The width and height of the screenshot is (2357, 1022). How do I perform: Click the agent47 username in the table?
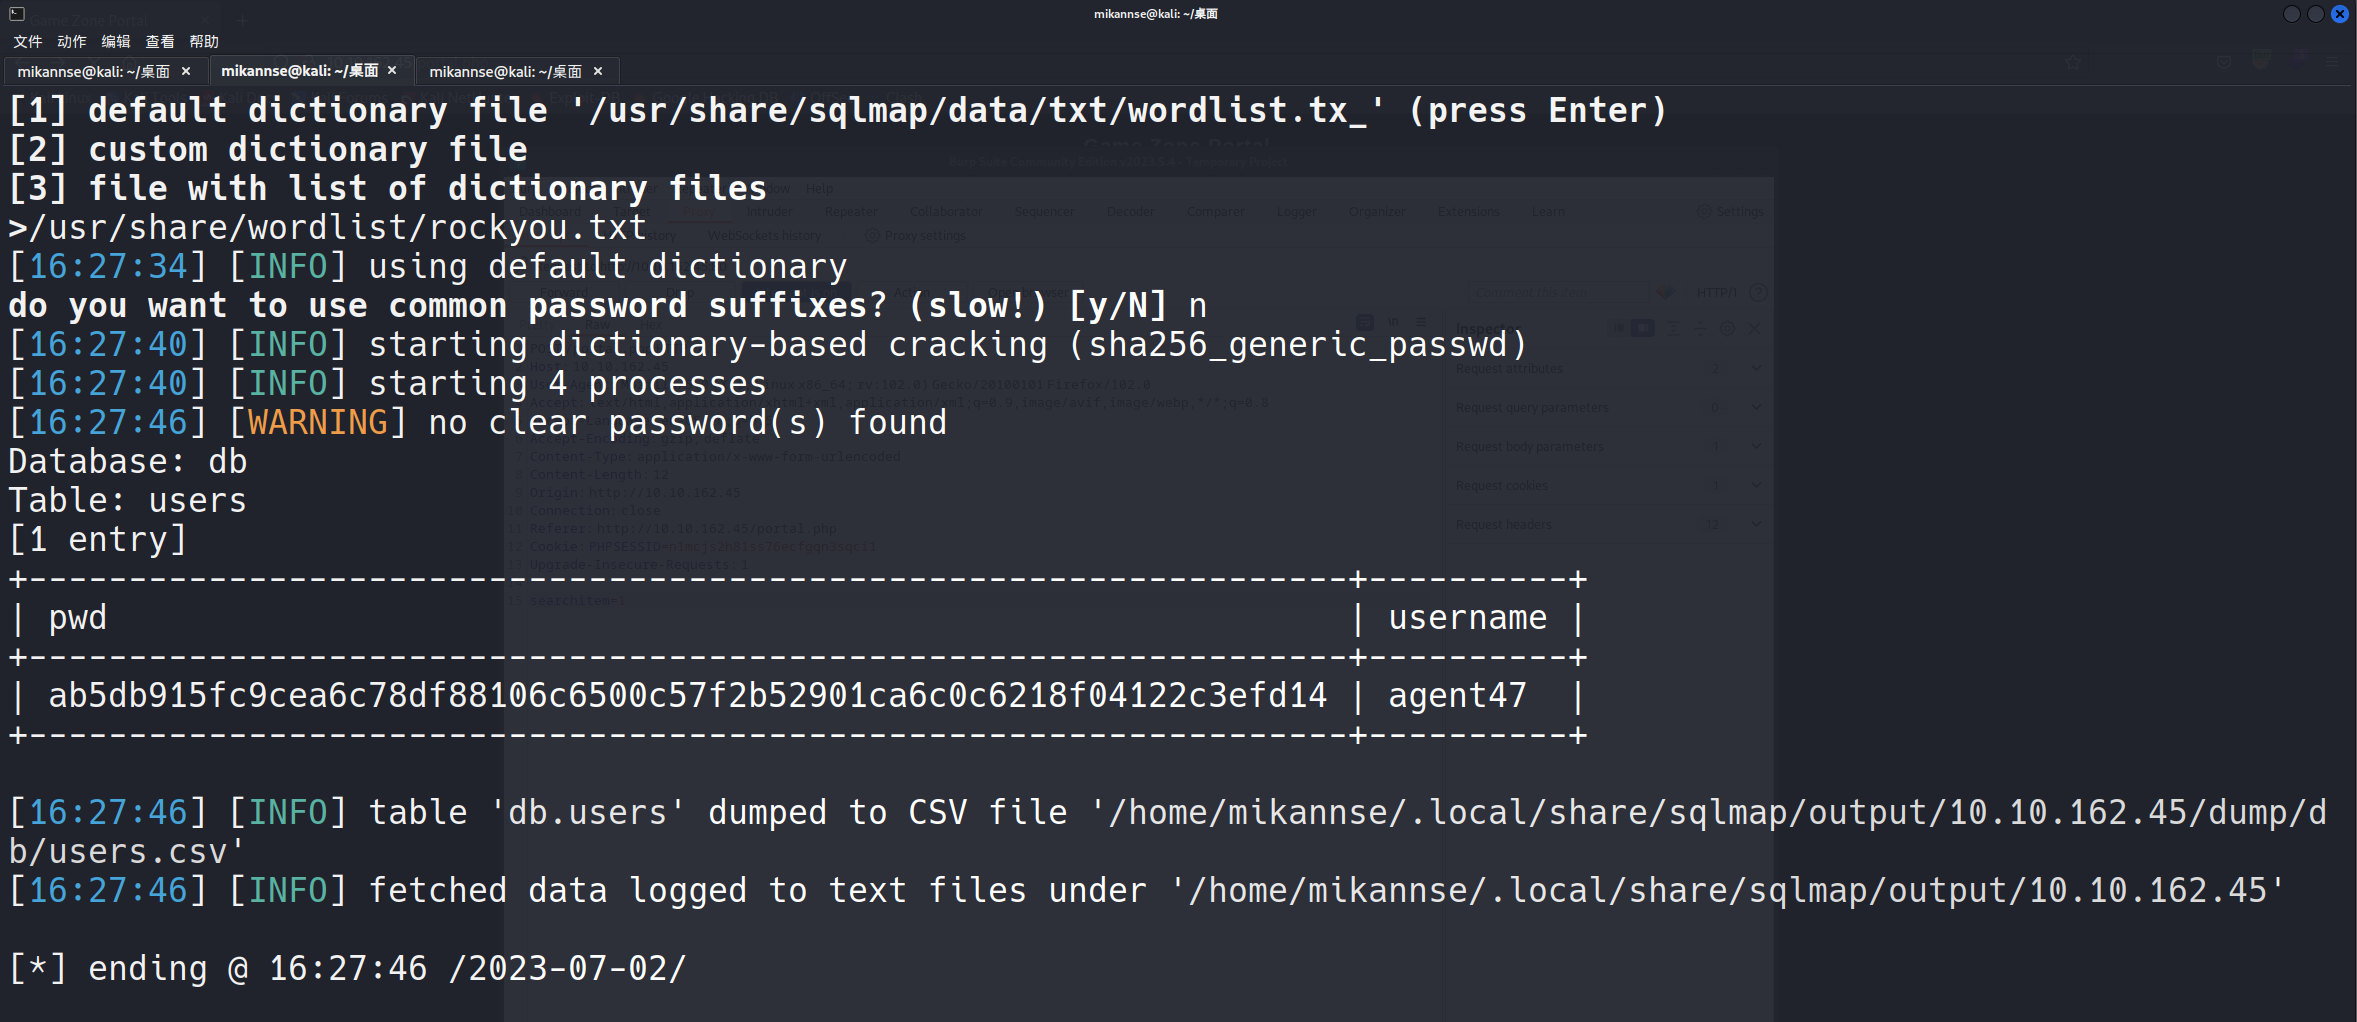pos(1457,696)
